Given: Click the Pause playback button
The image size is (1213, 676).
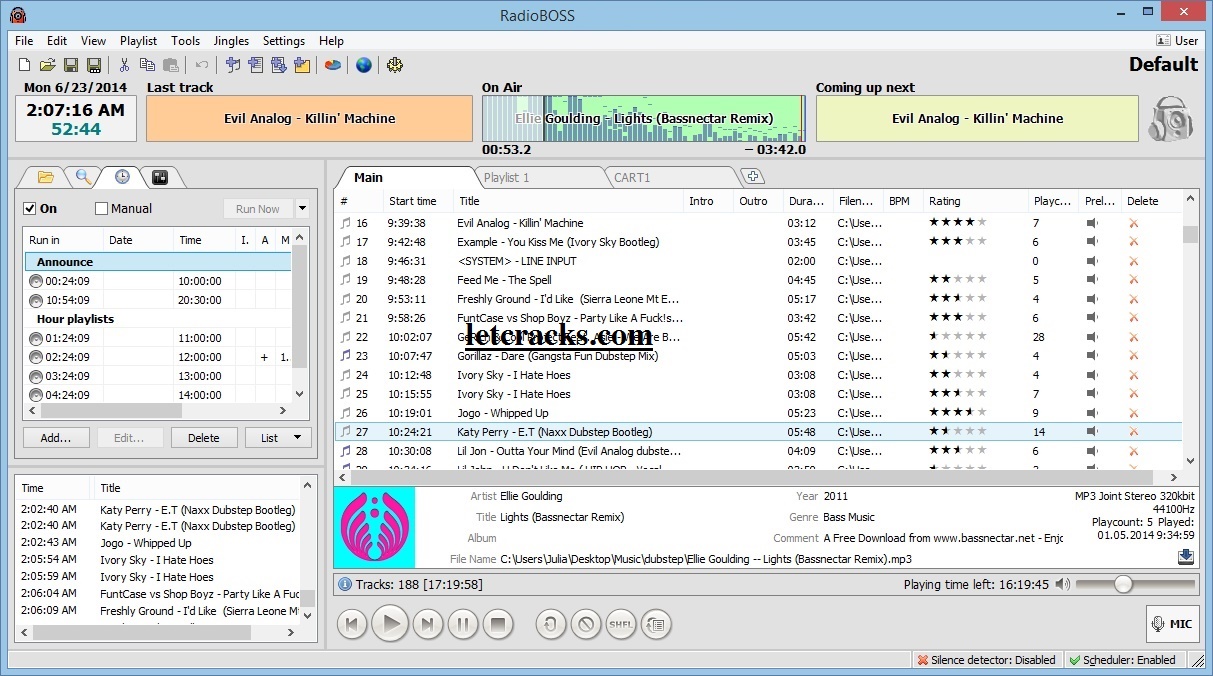Looking at the screenshot, I should point(462,625).
